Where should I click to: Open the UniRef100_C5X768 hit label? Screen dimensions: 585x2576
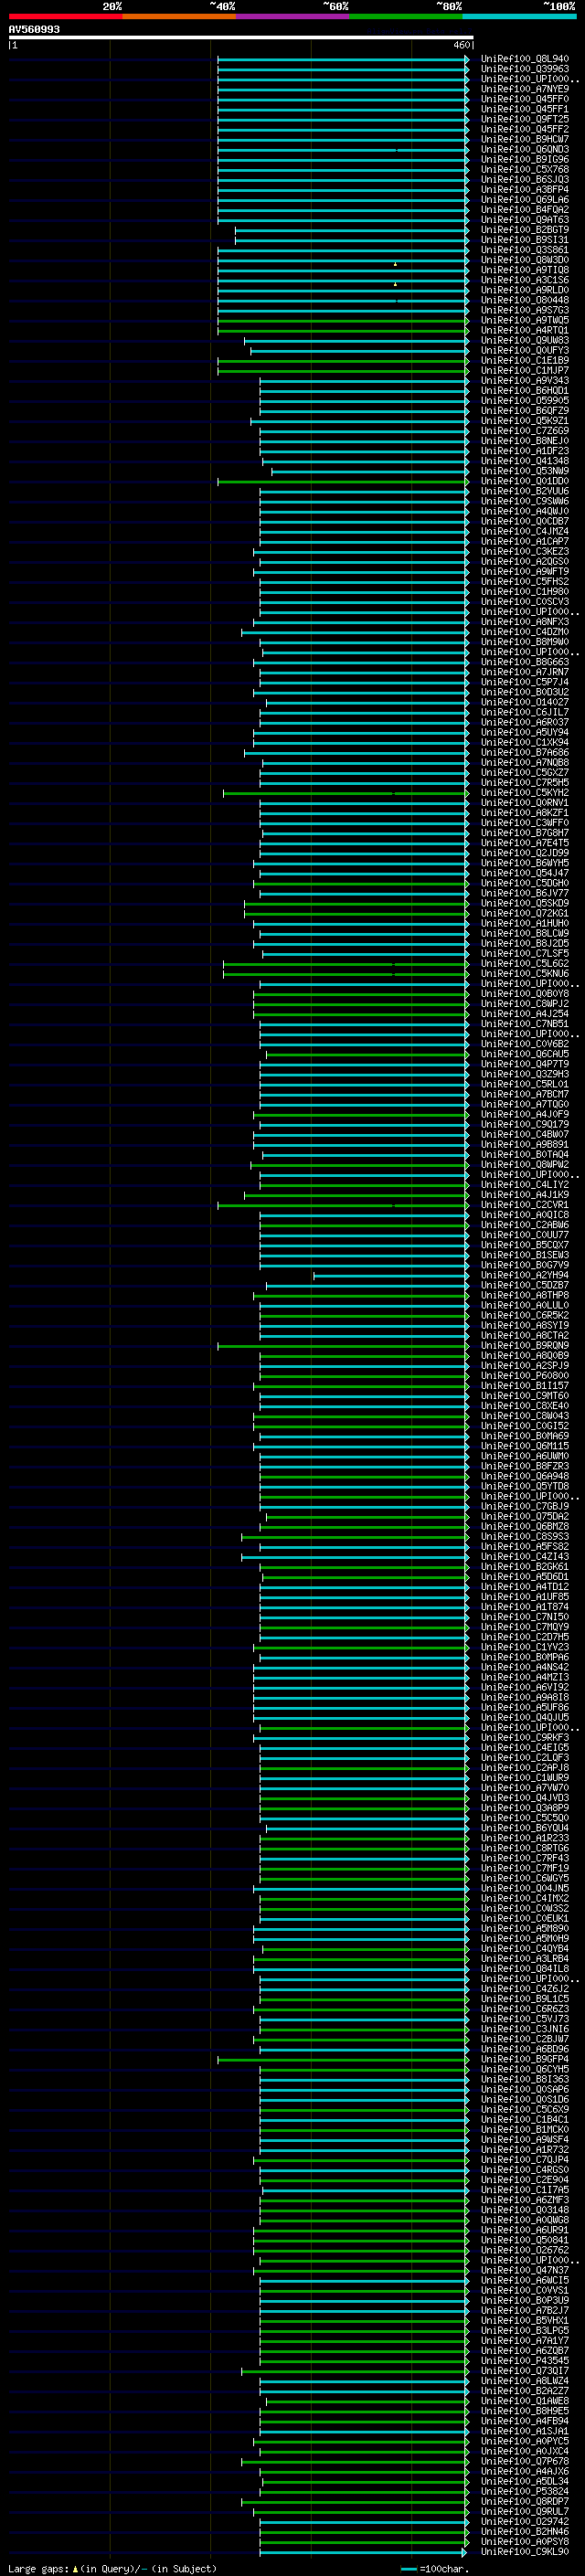point(524,170)
